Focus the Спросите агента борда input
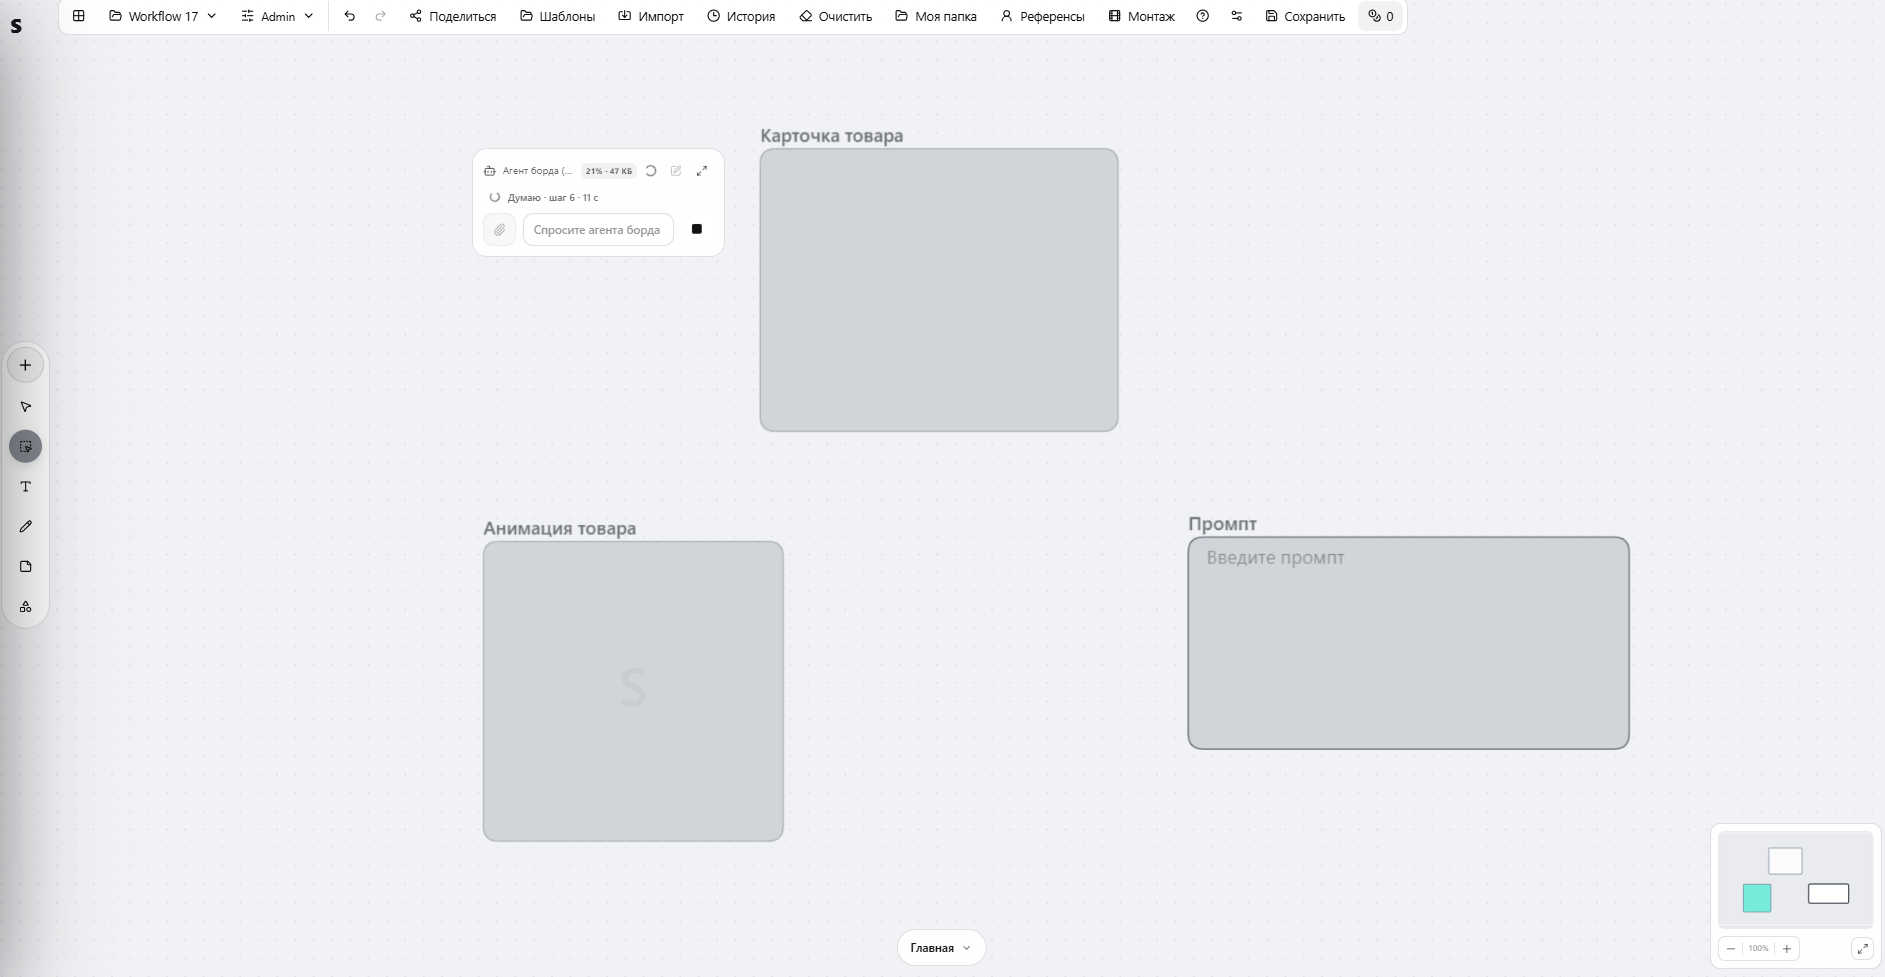1885x977 pixels. pos(598,230)
